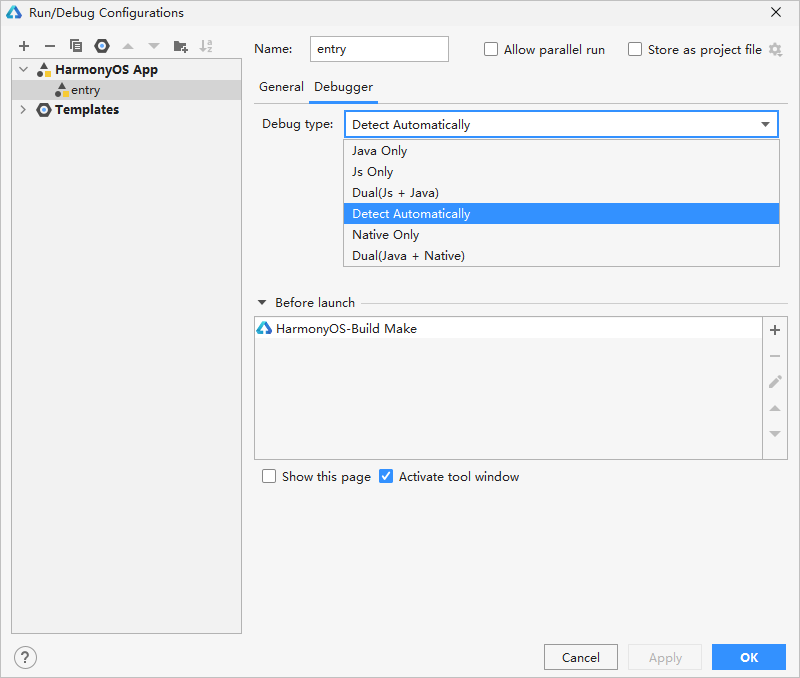Viewport: 800px width, 678px height.
Task: Collapse the Debug type dropdown arrow
Action: click(766, 125)
